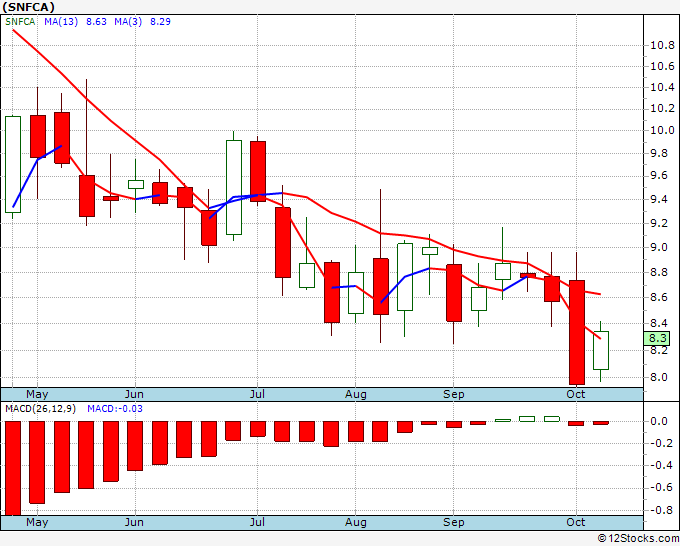
Task: Click the -0.6 MACD axis label
Action: [662, 487]
